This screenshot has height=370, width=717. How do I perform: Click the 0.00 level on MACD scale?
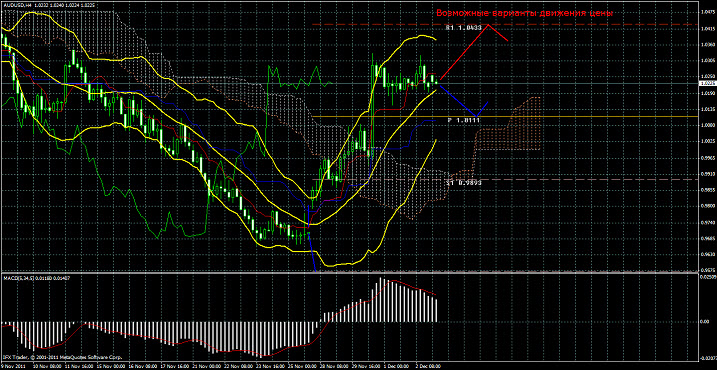[705, 322]
